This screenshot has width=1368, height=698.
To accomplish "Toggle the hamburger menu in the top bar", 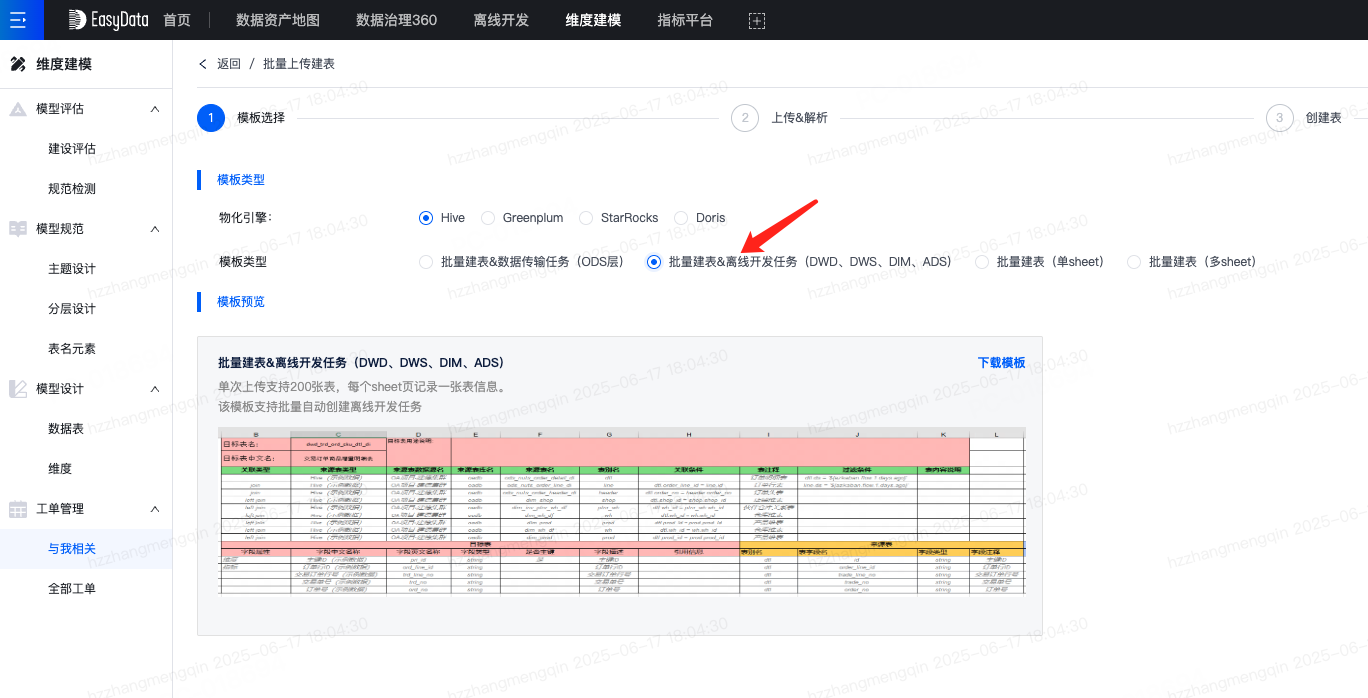I will pyautogui.click(x=18, y=20).
